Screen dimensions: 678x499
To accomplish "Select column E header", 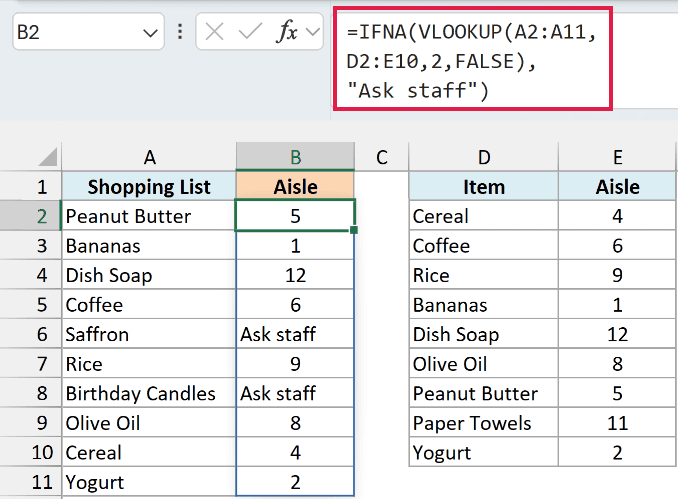I will tap(617, 157).
